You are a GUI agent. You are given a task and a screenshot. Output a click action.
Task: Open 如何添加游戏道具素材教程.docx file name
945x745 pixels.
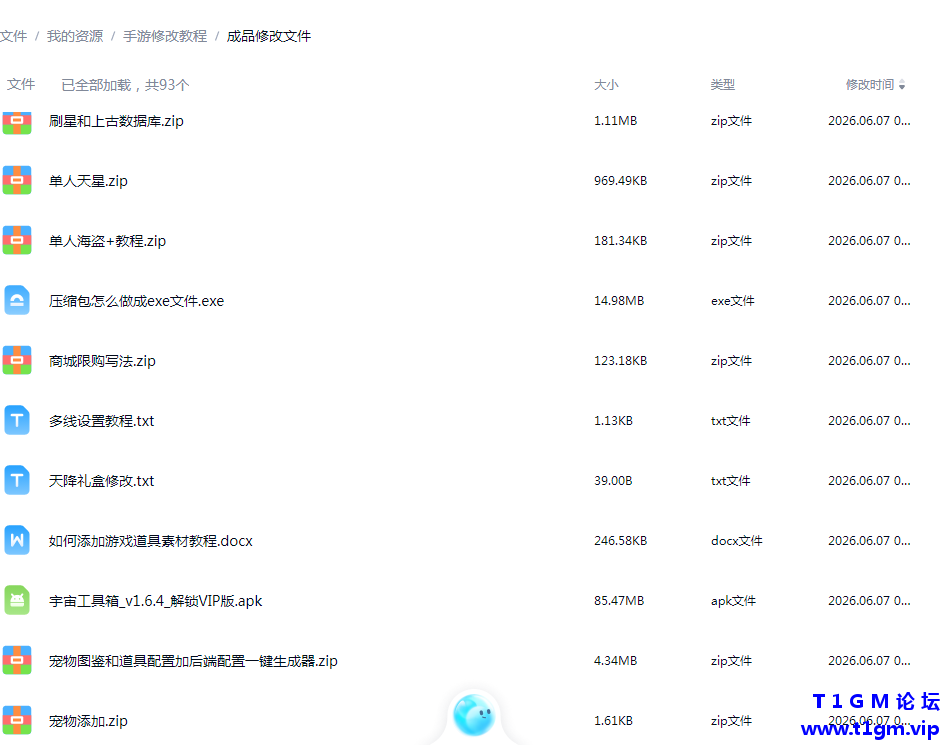click(151, 541)
